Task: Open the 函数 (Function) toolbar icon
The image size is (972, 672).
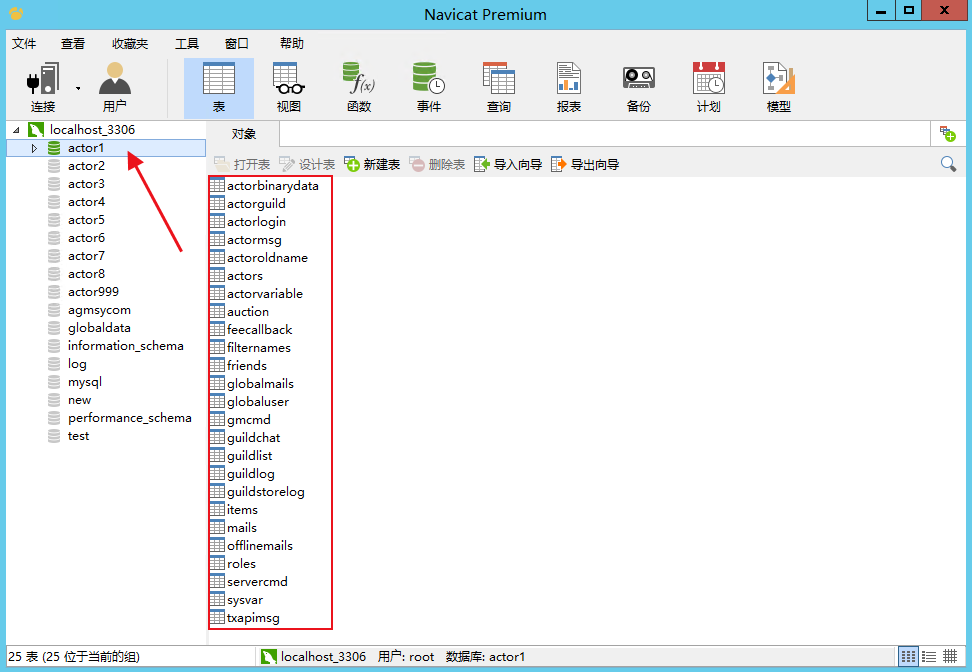Action: (358, 87)
